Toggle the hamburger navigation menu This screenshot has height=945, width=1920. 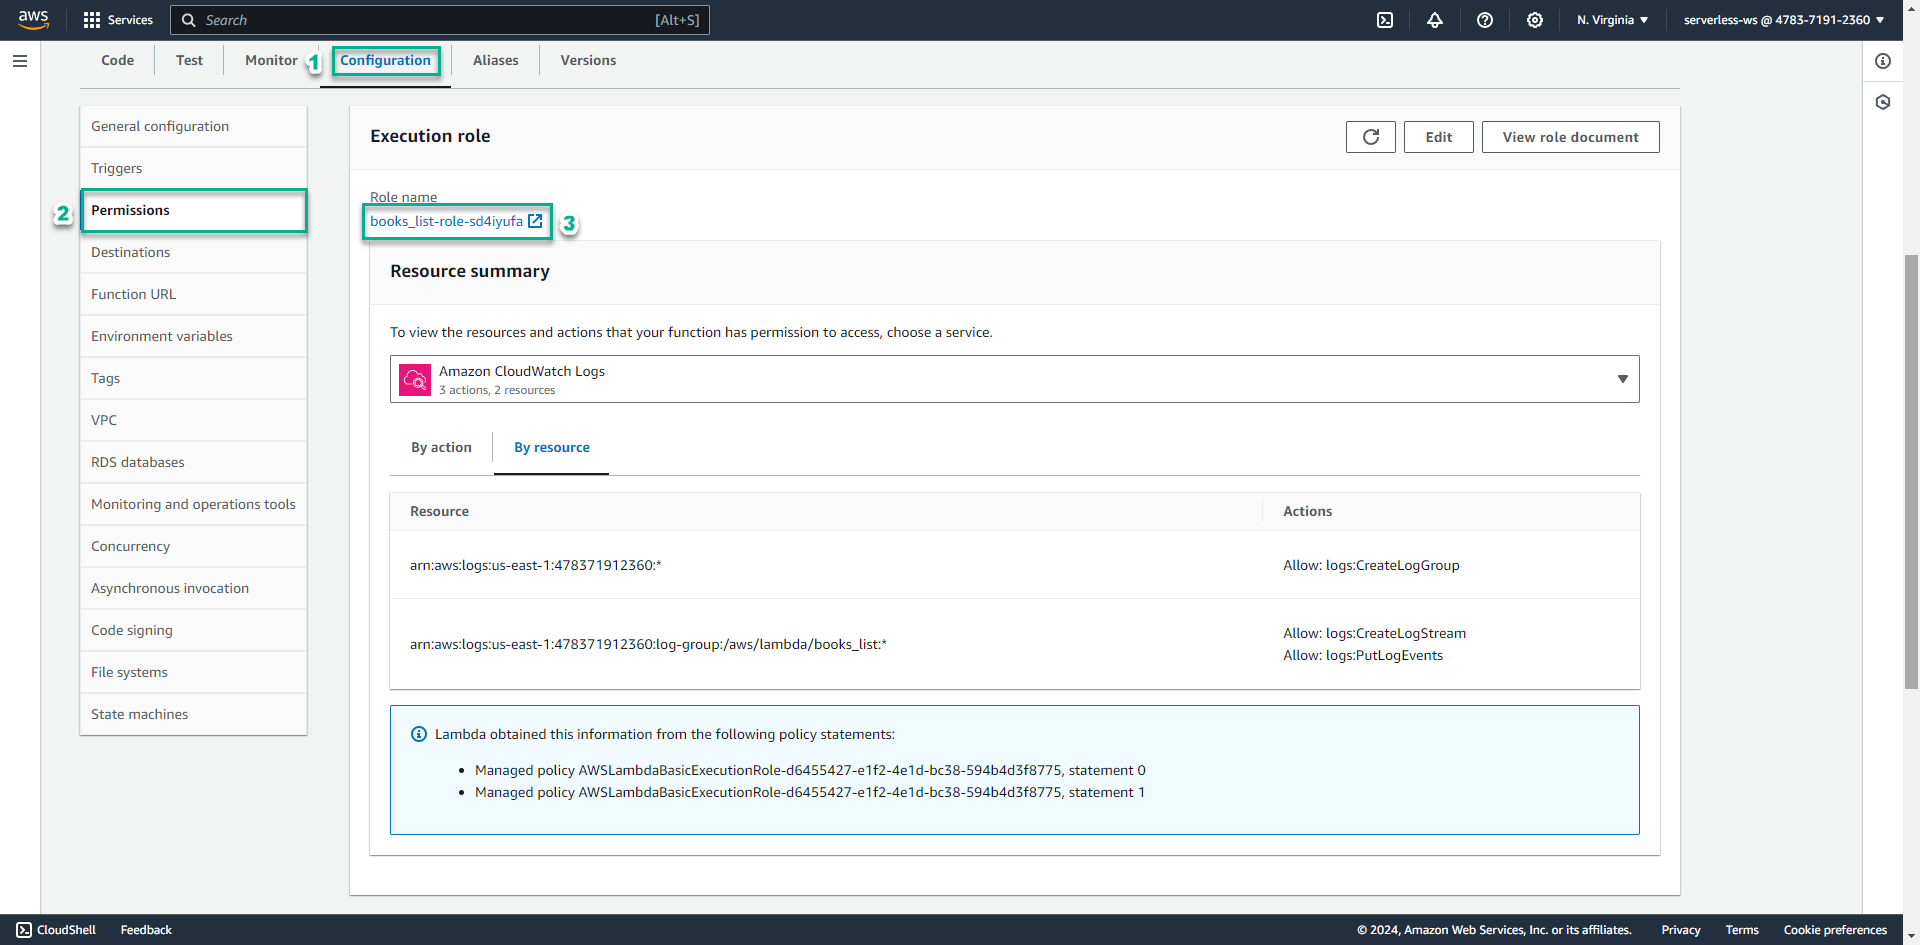(20, 61)
